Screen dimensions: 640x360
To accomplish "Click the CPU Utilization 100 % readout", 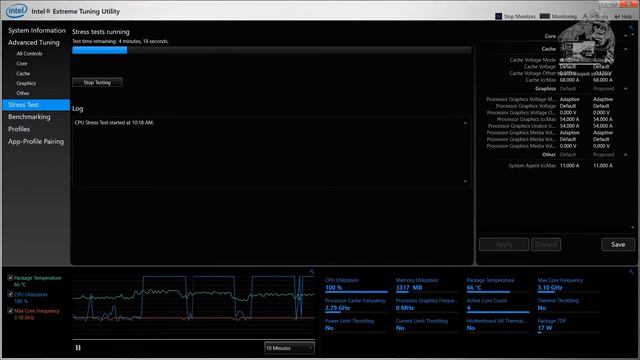I will [x=356, y=284].
